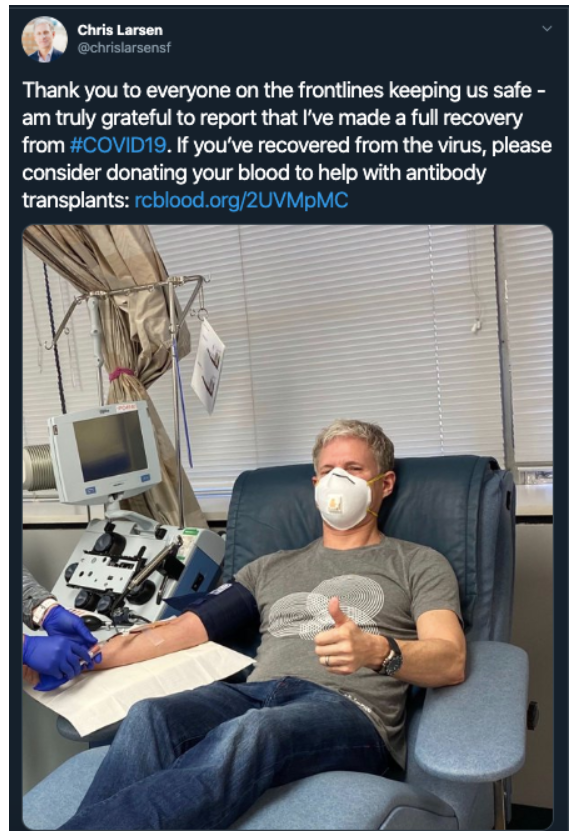The image size is (576, 839).
Task: Click the Chris Larsen display name
Action: click(120, 30)
